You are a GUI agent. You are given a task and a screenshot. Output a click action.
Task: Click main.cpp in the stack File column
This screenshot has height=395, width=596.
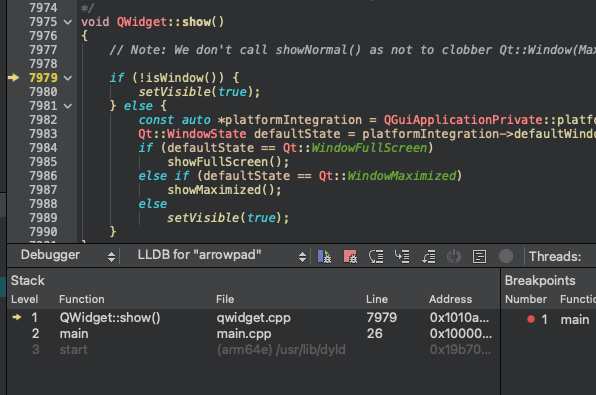click(x=244, y=333)
